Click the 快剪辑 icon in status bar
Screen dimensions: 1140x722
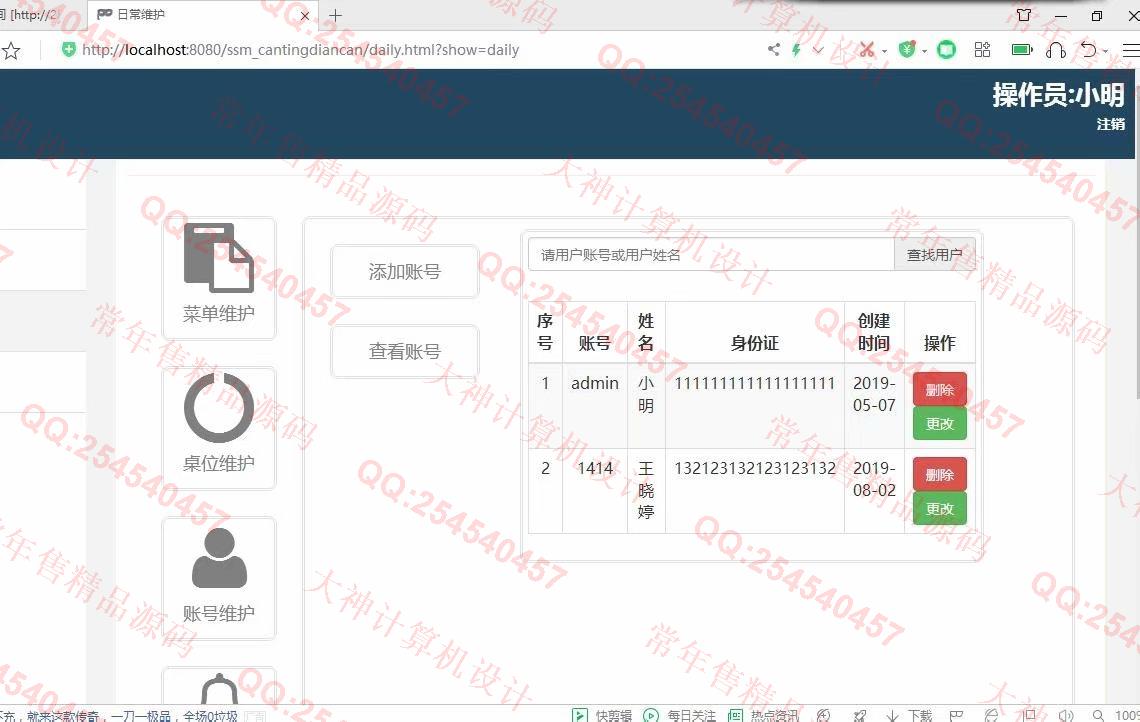pos(579,715)
